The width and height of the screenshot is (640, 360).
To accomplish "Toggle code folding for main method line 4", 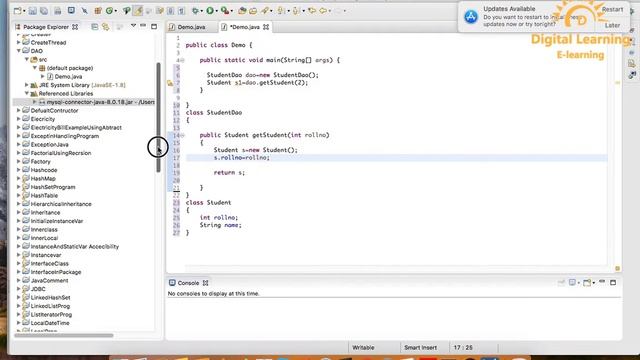I will (182, 60).
